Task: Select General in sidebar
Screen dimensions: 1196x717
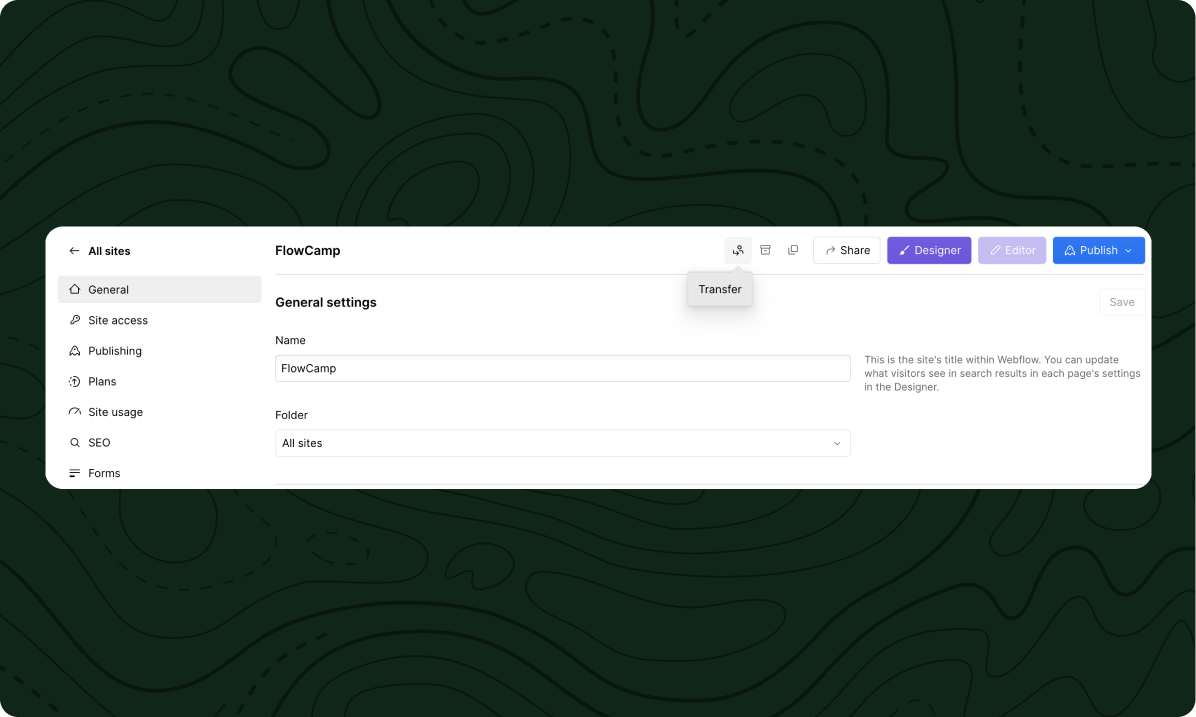Action: [x=159, y=289]
